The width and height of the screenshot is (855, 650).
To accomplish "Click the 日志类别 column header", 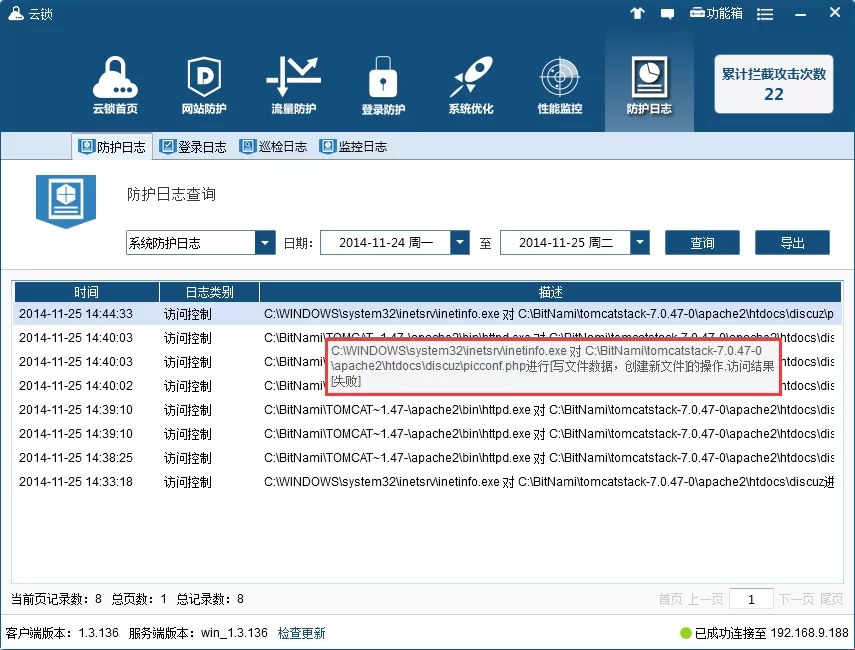I will [x=209, y=292].
